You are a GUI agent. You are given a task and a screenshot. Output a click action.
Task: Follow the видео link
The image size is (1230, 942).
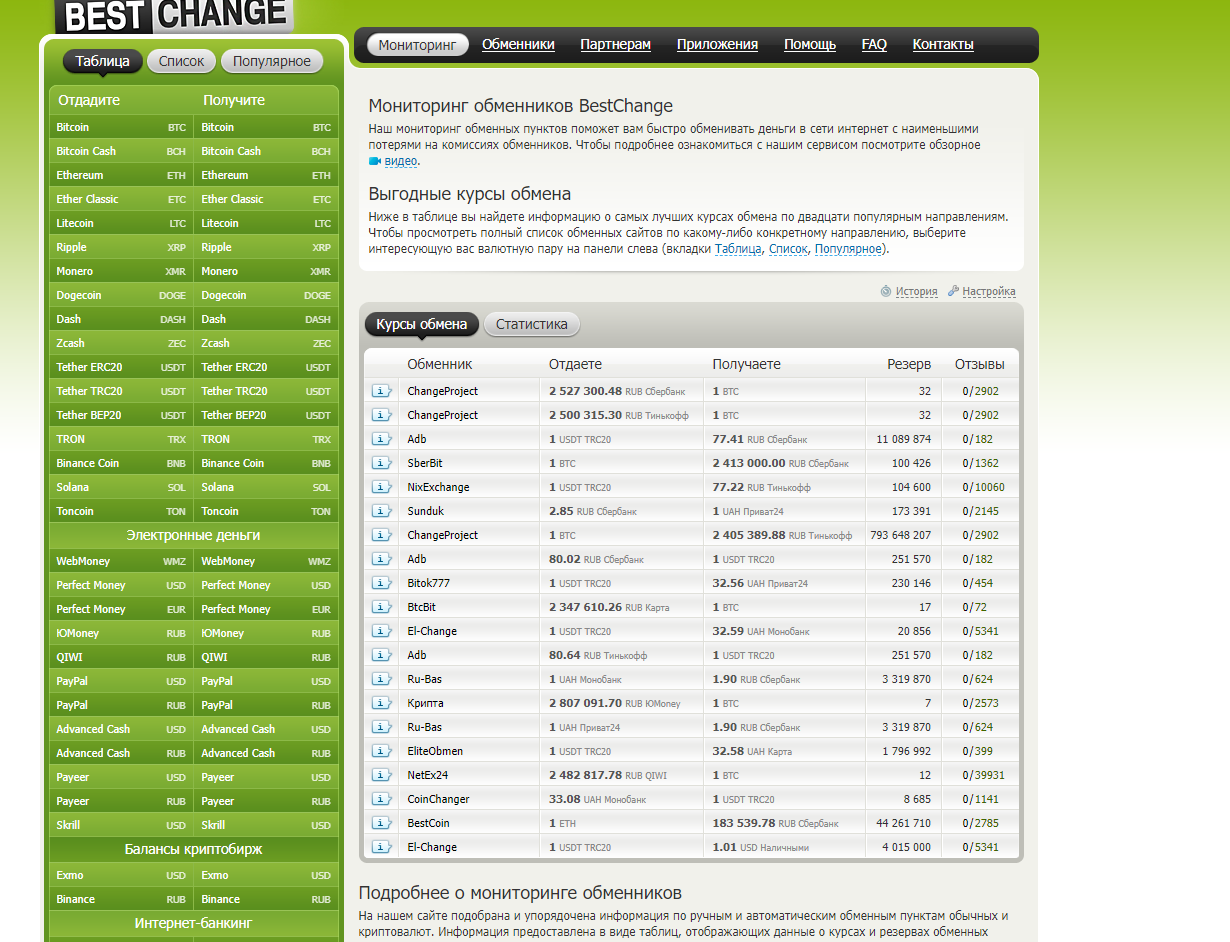401,161
